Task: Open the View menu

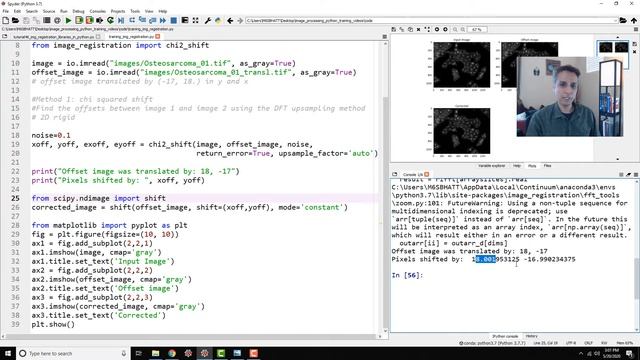Action: coord(149,11)
